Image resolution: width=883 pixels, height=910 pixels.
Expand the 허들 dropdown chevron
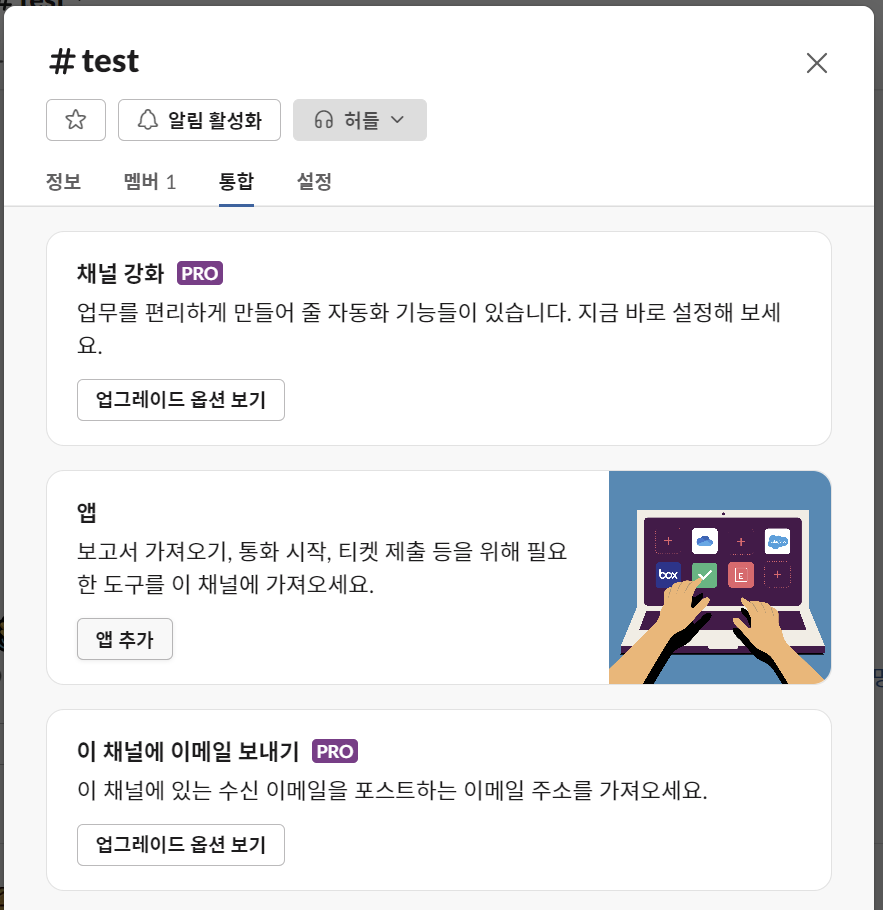pos(397,120)
